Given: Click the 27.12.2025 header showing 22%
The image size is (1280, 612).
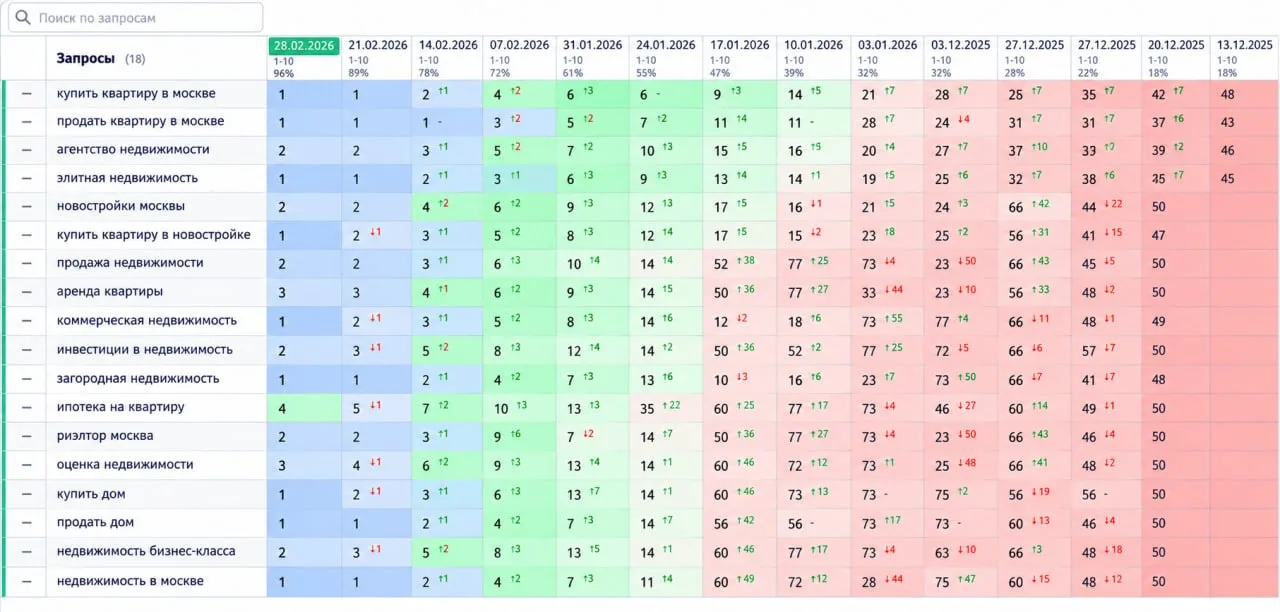Looking at the screenshot, I should 1106,58.
